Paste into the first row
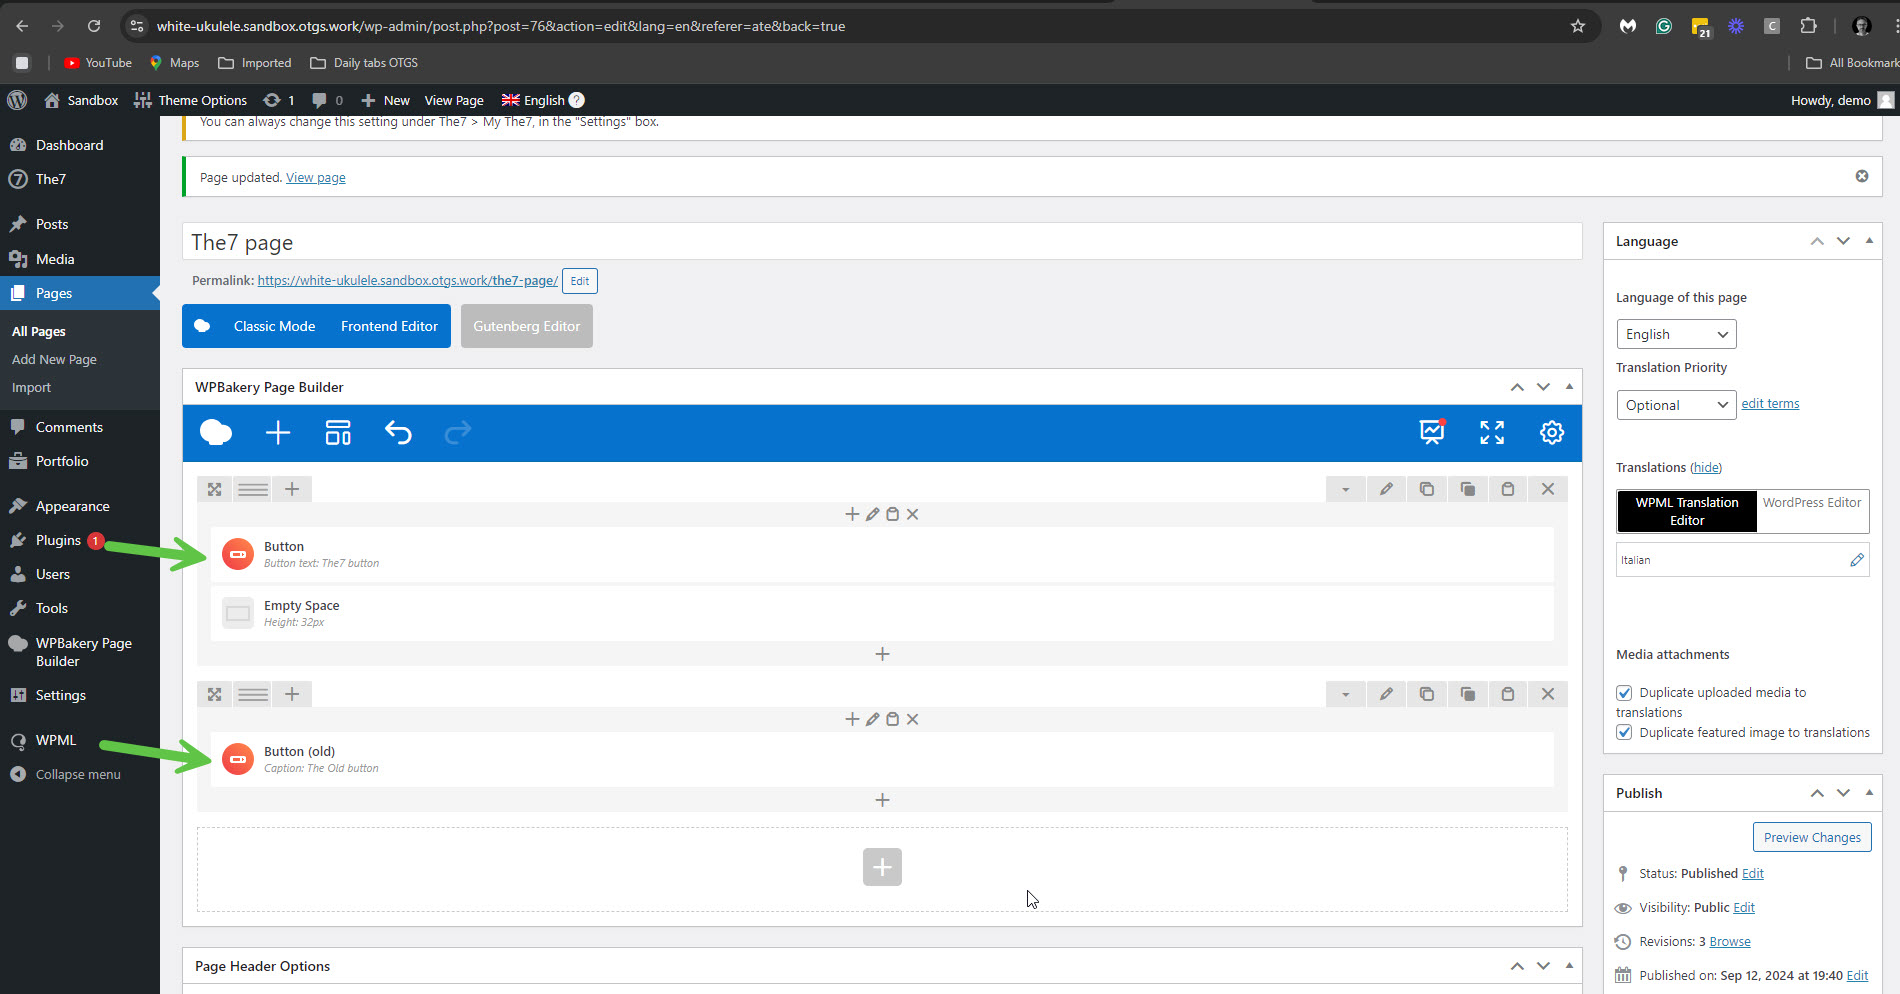The width and height of the screenshot is (1900, 994). [x=1508, y=489]
